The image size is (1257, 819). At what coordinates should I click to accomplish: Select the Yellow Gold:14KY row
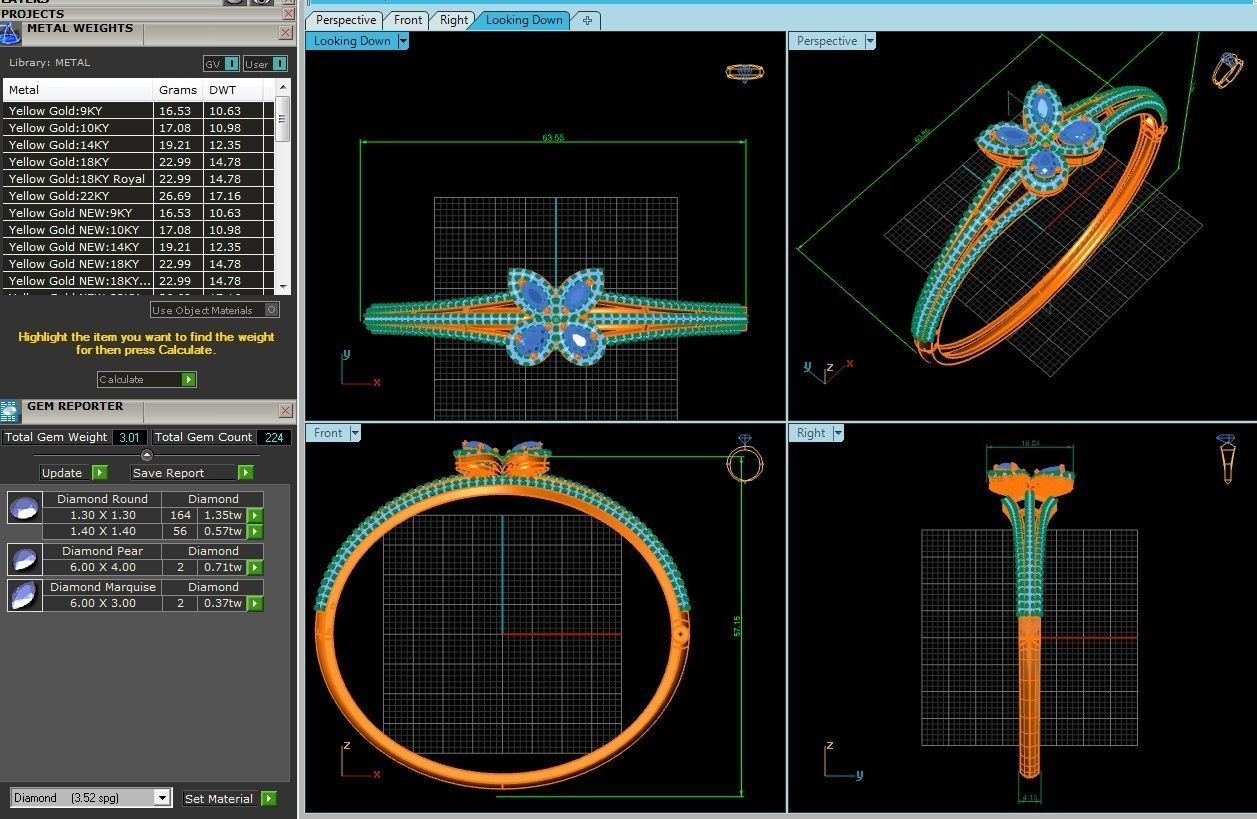coord(139,145)
